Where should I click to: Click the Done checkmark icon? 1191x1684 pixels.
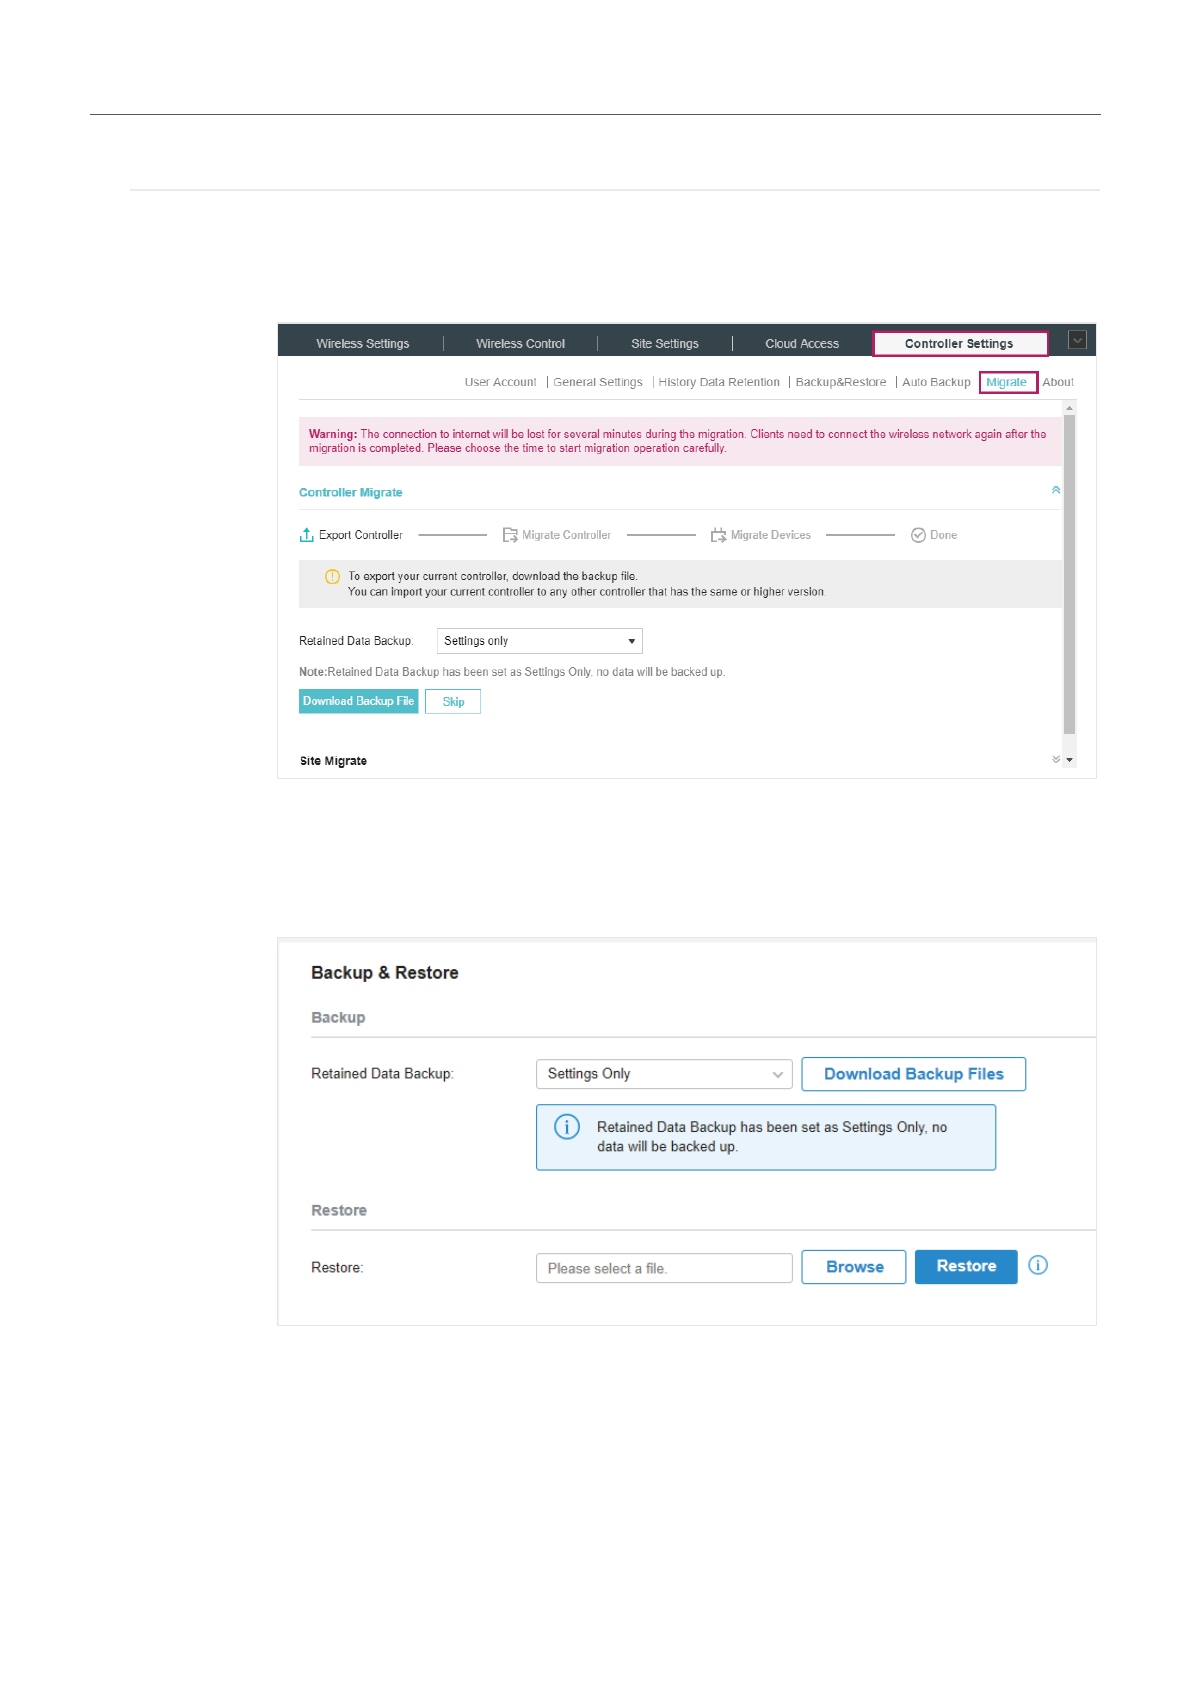point(918,535)
